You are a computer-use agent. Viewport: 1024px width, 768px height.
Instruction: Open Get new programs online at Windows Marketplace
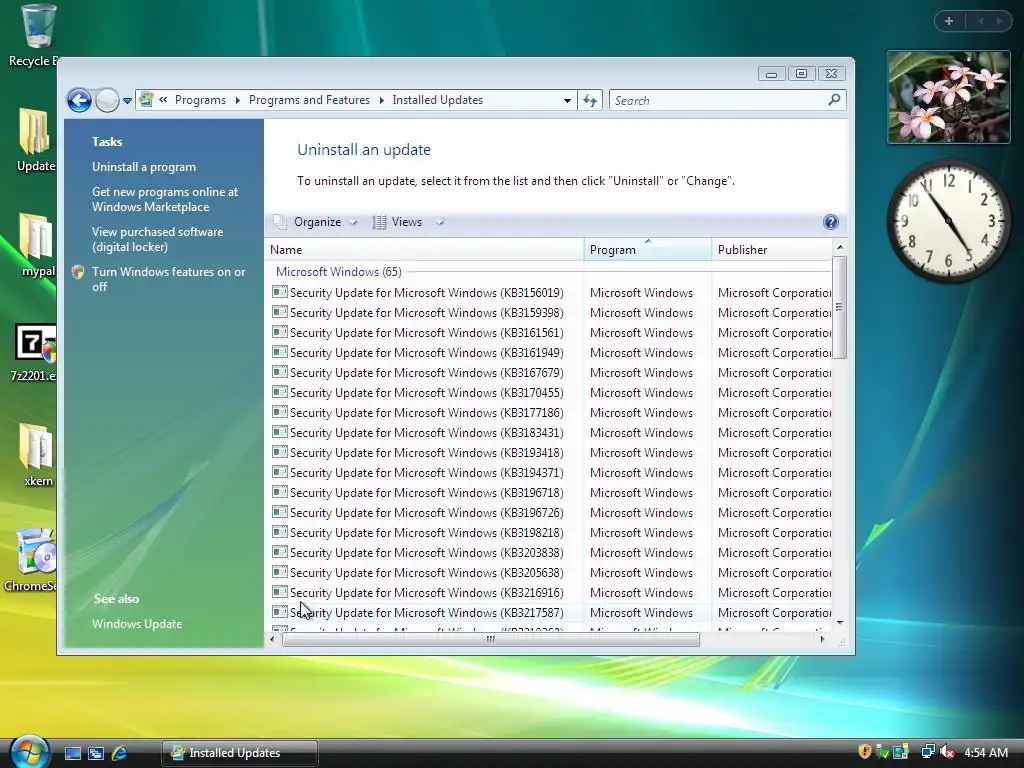165,199
